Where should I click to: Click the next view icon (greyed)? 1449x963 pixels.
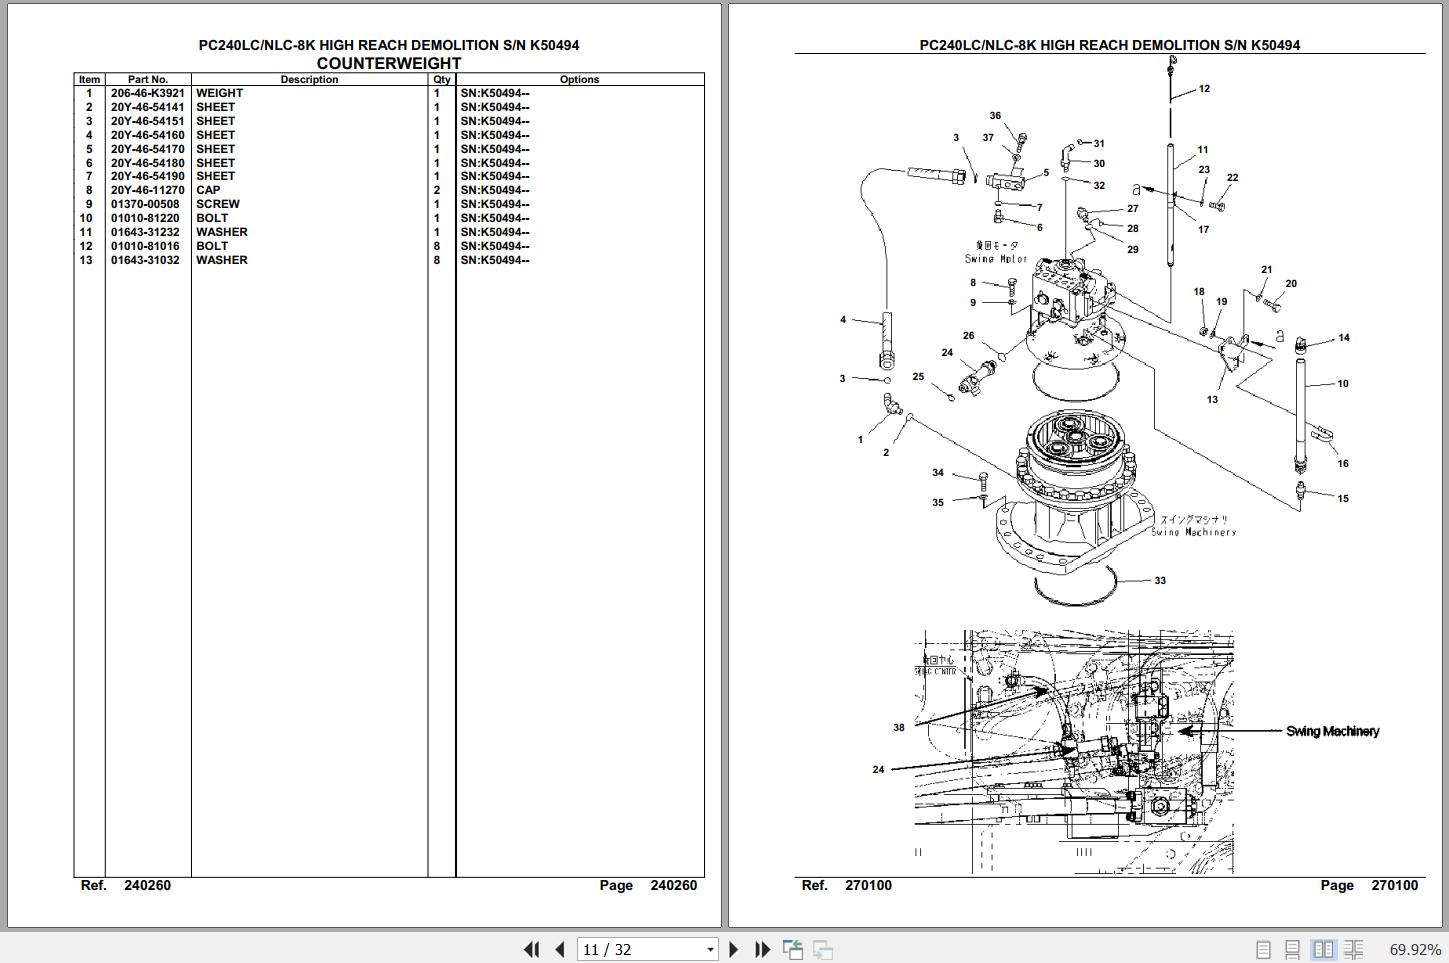pyautogui.click(x=823, y=949)
